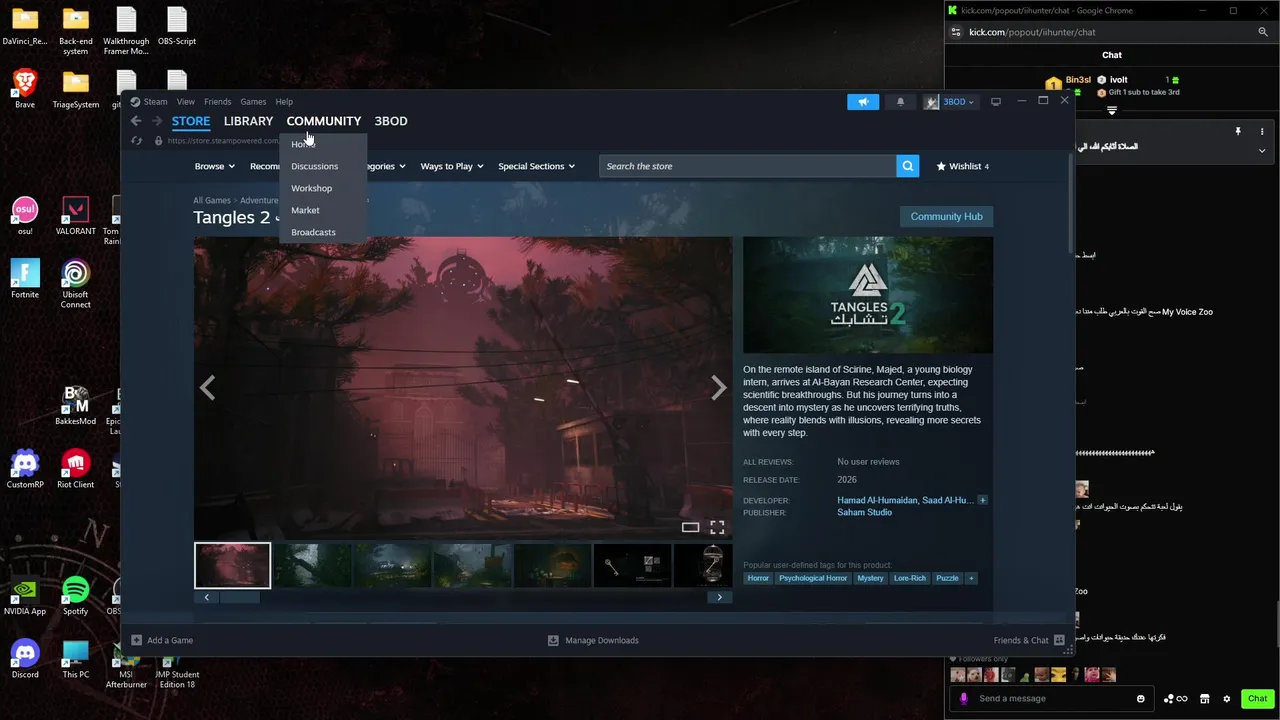Switch to the LIBRARY tab
Screen dimensions: 1280x720
tap(248, 121)
